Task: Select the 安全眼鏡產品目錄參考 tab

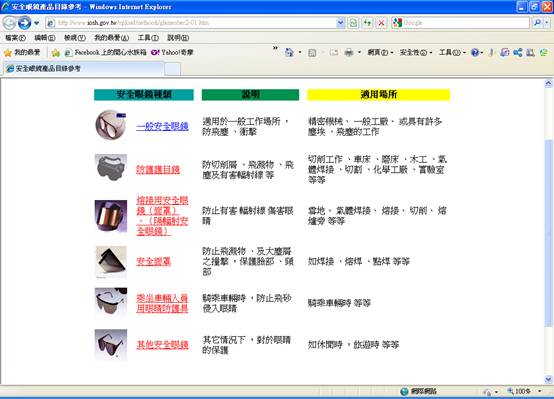Action: point(83,69)
